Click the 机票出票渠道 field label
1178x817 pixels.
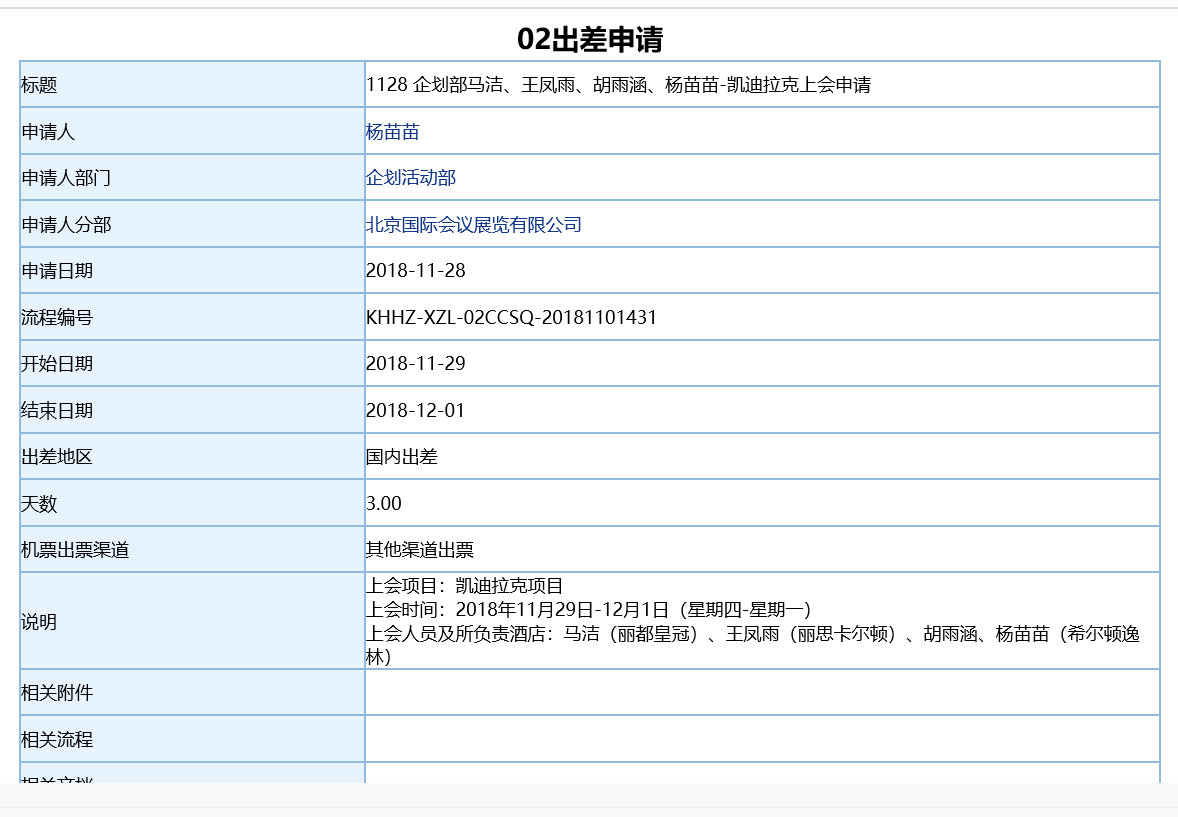pos(75,550)
